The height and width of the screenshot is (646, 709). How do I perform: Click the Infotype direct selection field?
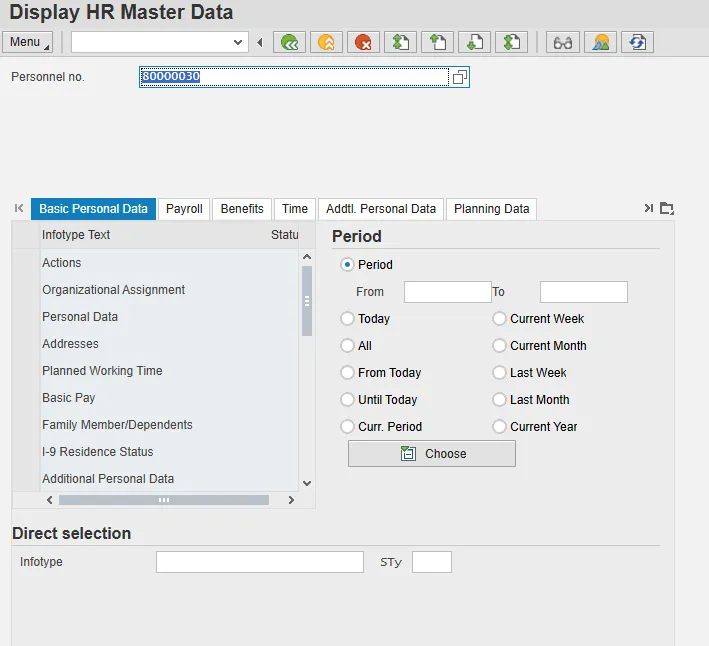[259, 562]
